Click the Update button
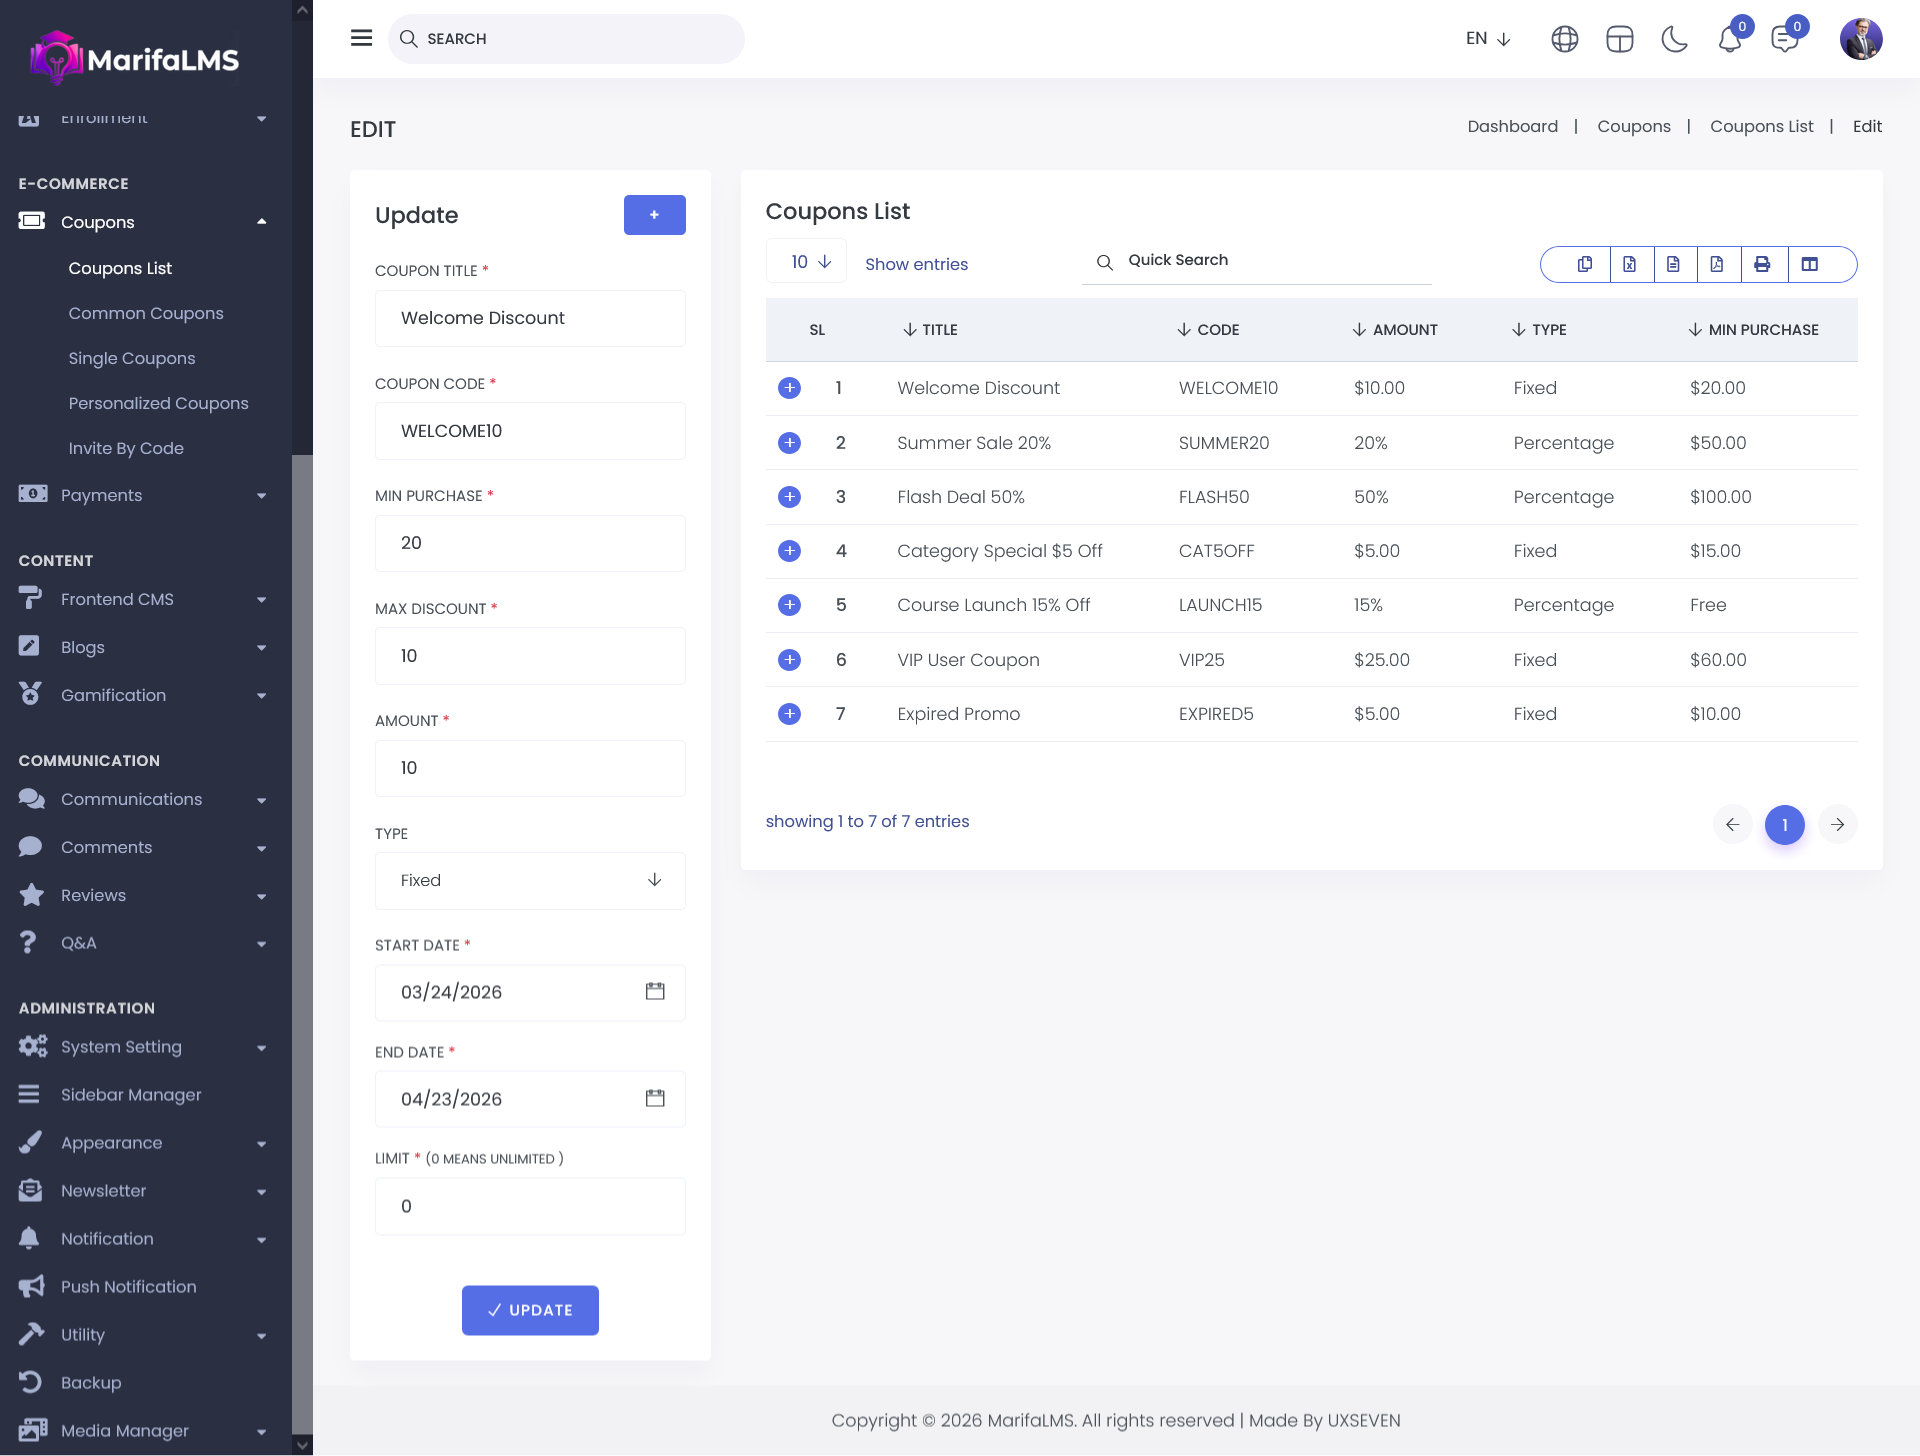This screenshot has height=1456, width=1920. point(530,1310)
